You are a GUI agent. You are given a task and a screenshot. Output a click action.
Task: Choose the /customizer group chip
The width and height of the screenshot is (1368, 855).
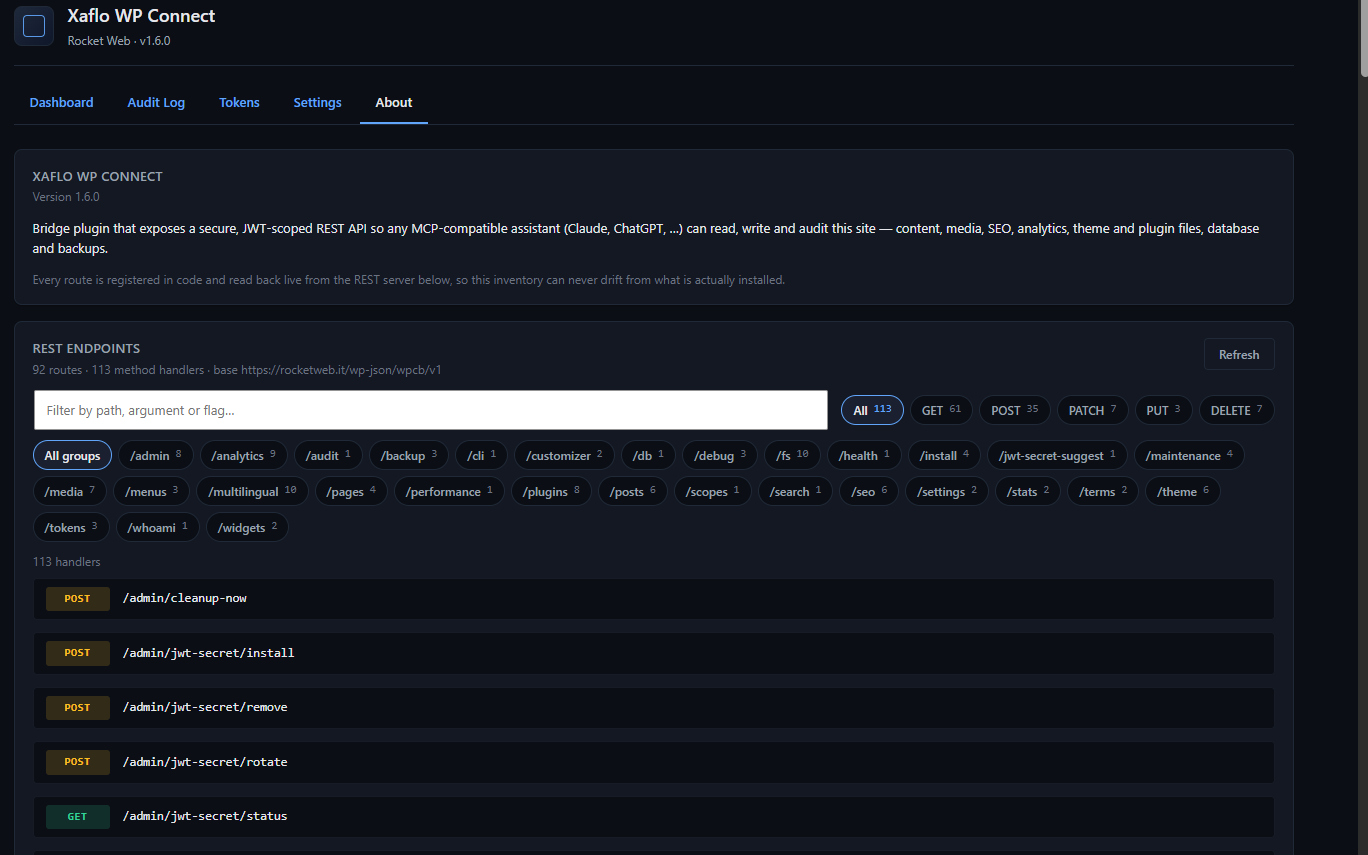564,456
